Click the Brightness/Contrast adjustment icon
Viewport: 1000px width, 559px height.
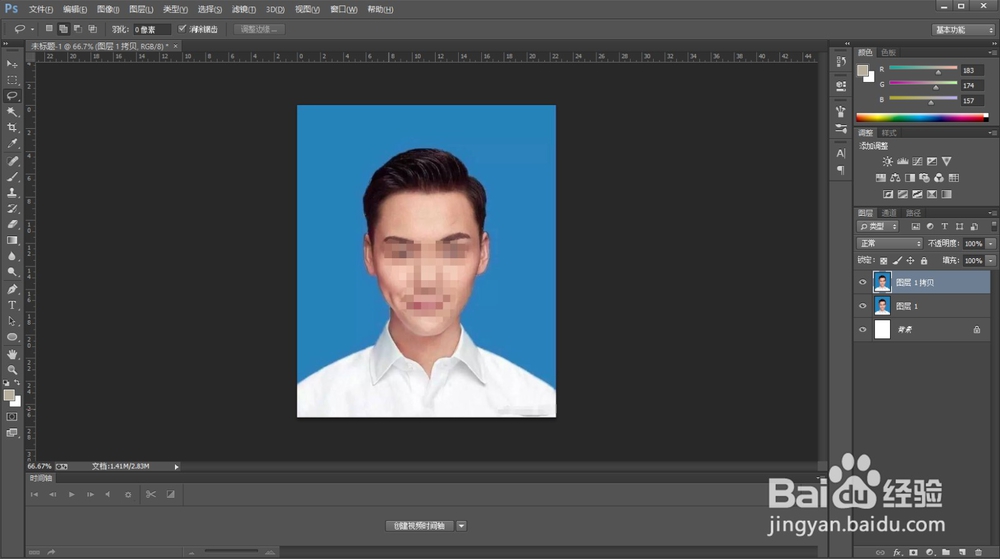point(887,161)
